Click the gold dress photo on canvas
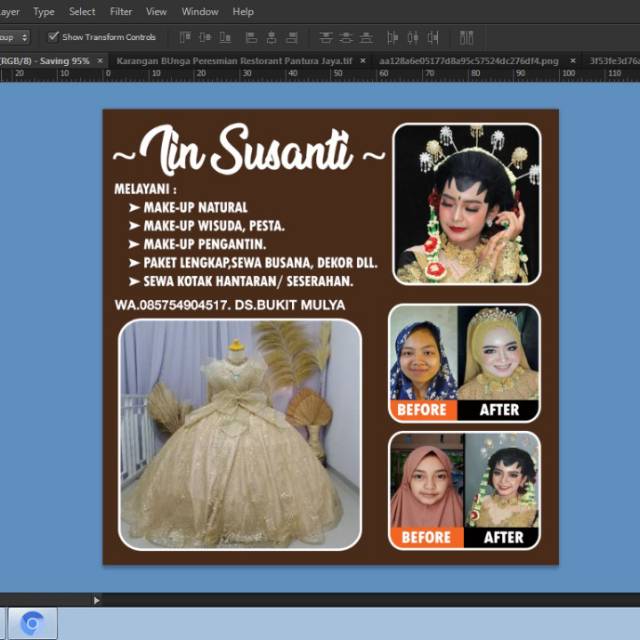640x640 pixels. pos(240,435)
